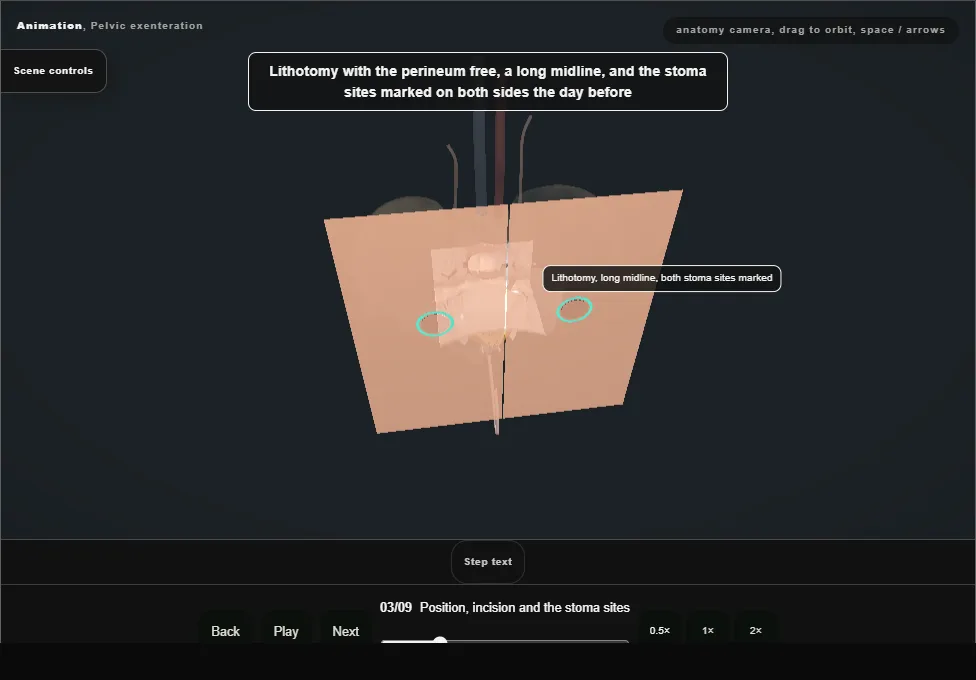The width and height of the screenshot is (976, 680).
Task: Play the animation
Action: tap(286, 631)
